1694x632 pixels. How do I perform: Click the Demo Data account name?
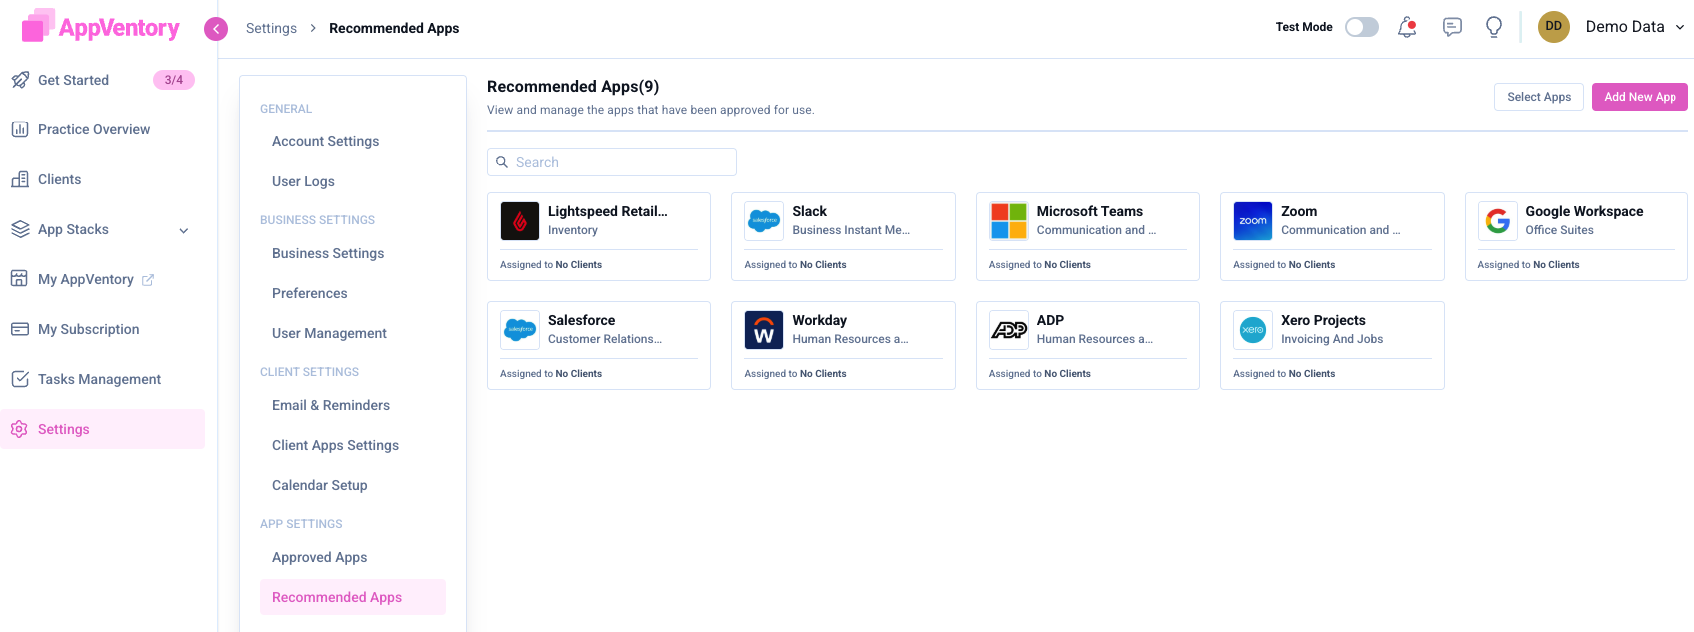tap(1624, 27)
